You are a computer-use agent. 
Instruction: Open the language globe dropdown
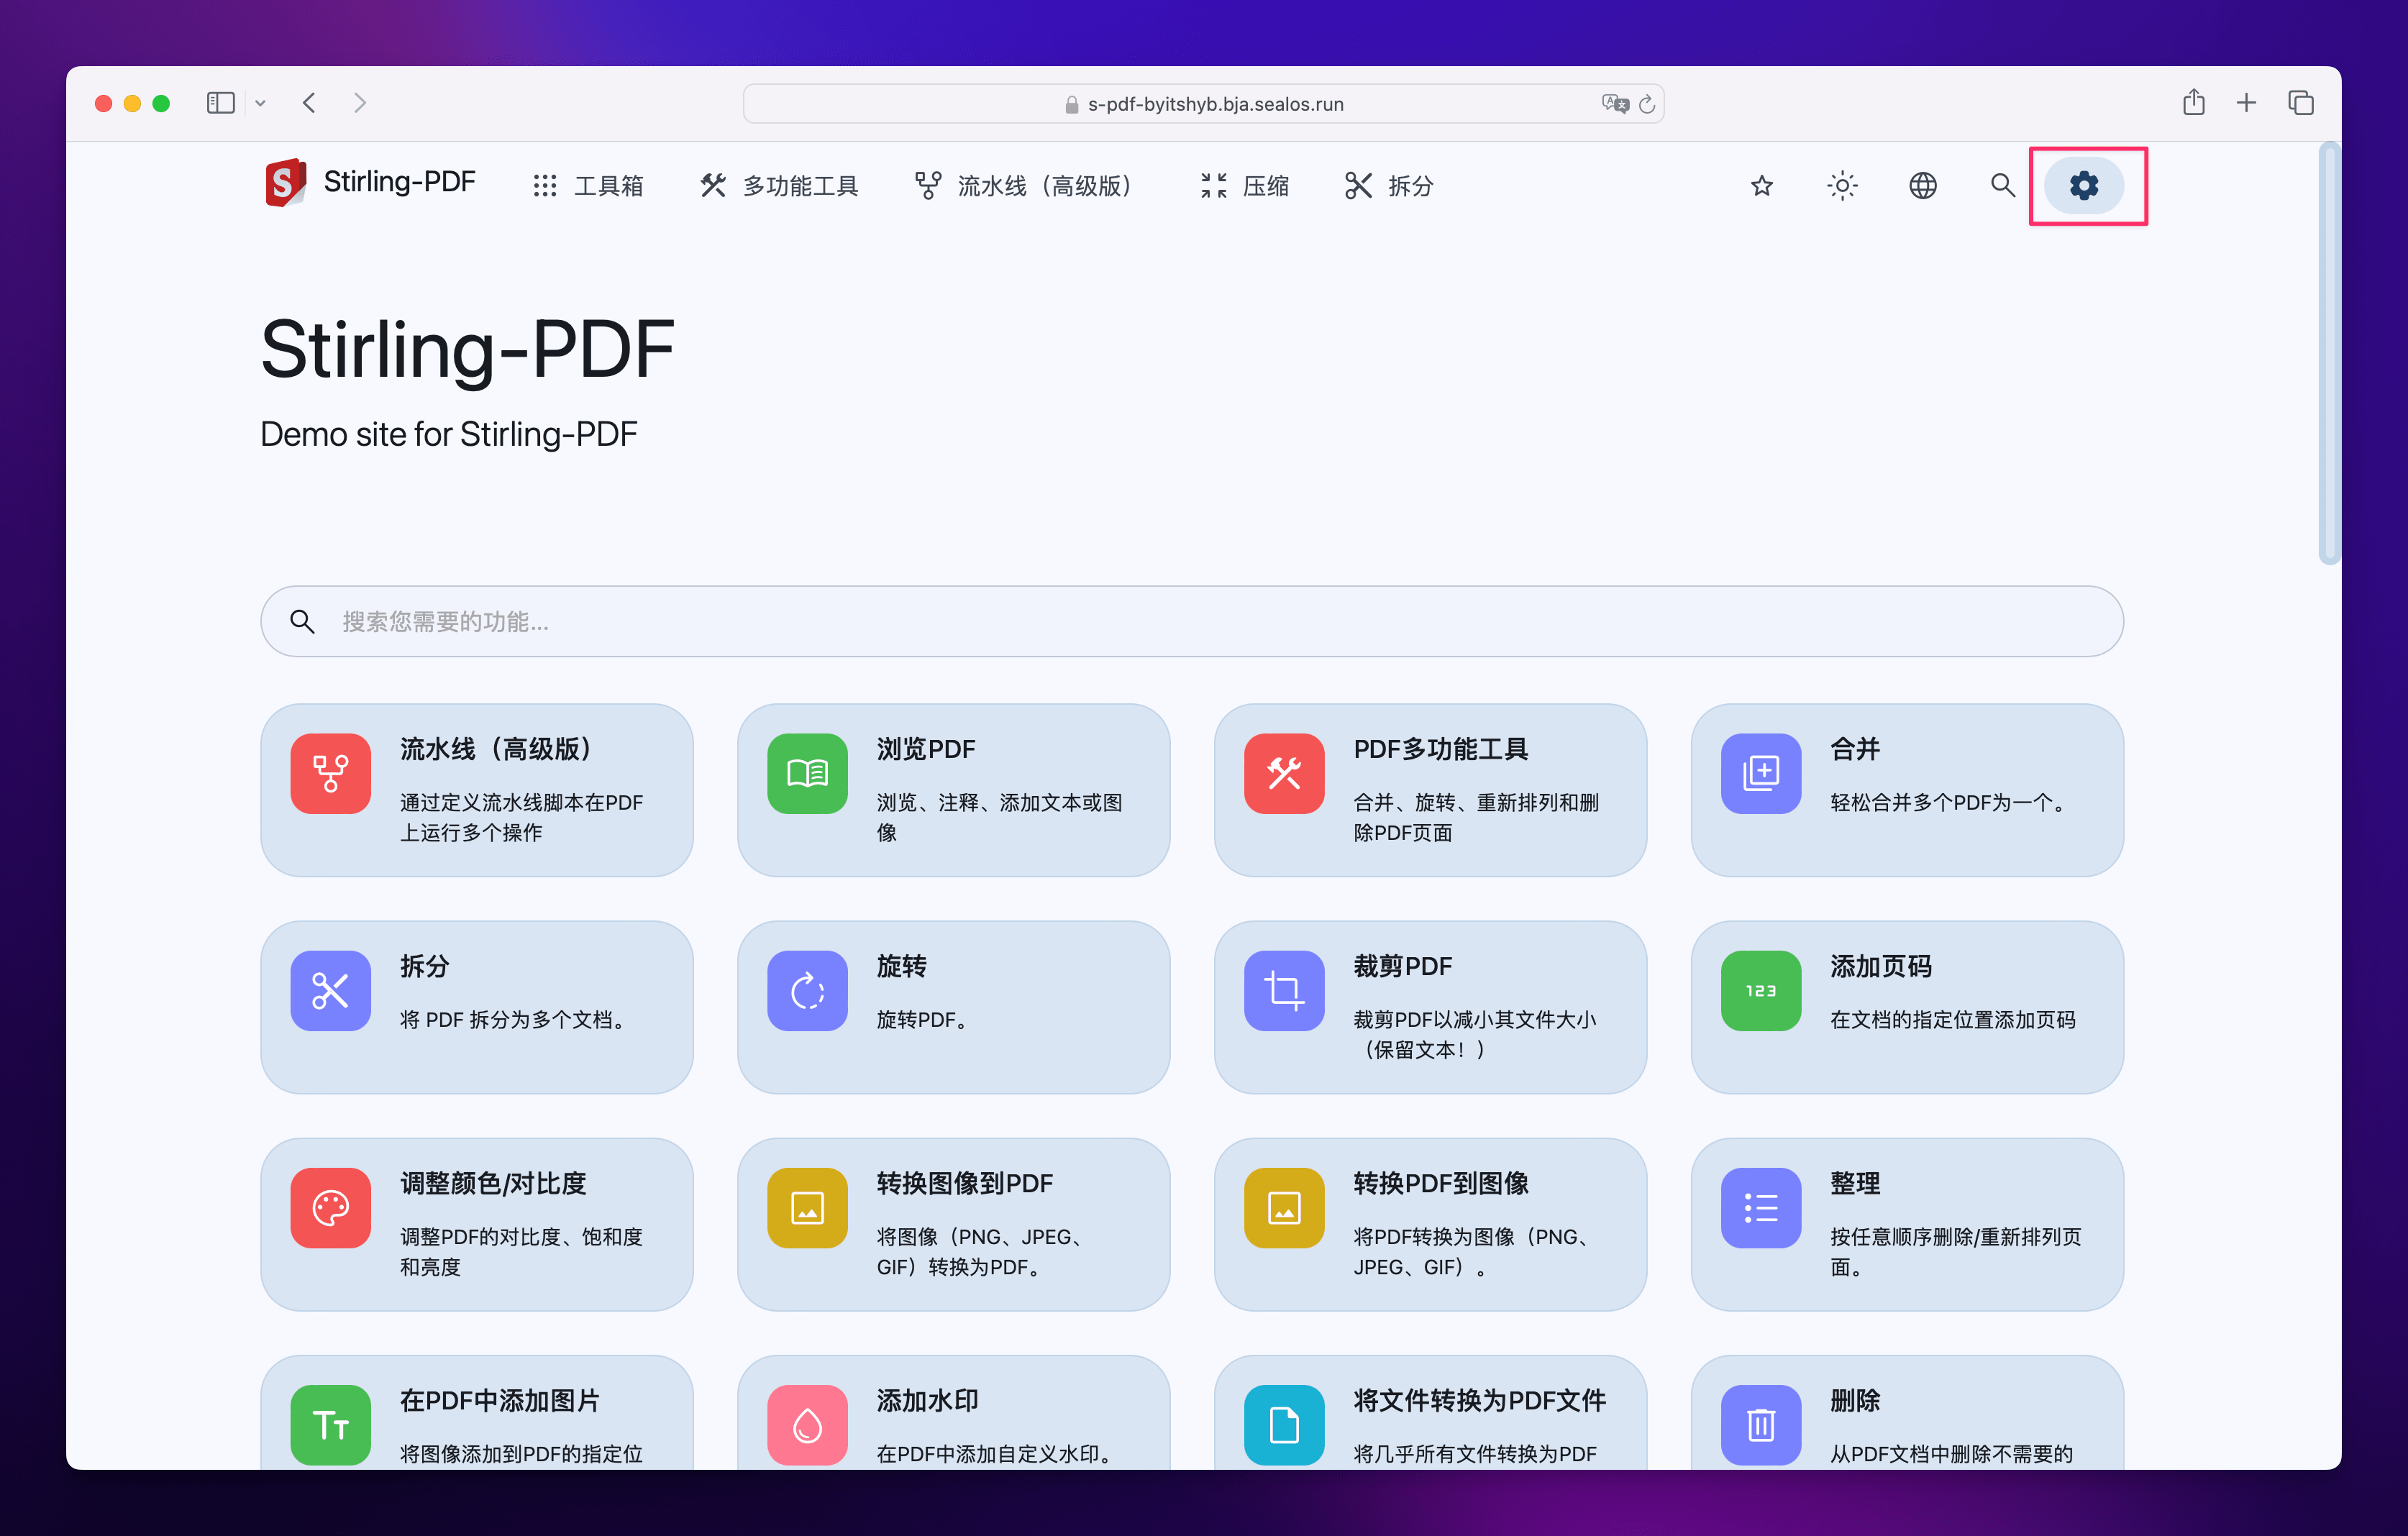(1922, 186)
